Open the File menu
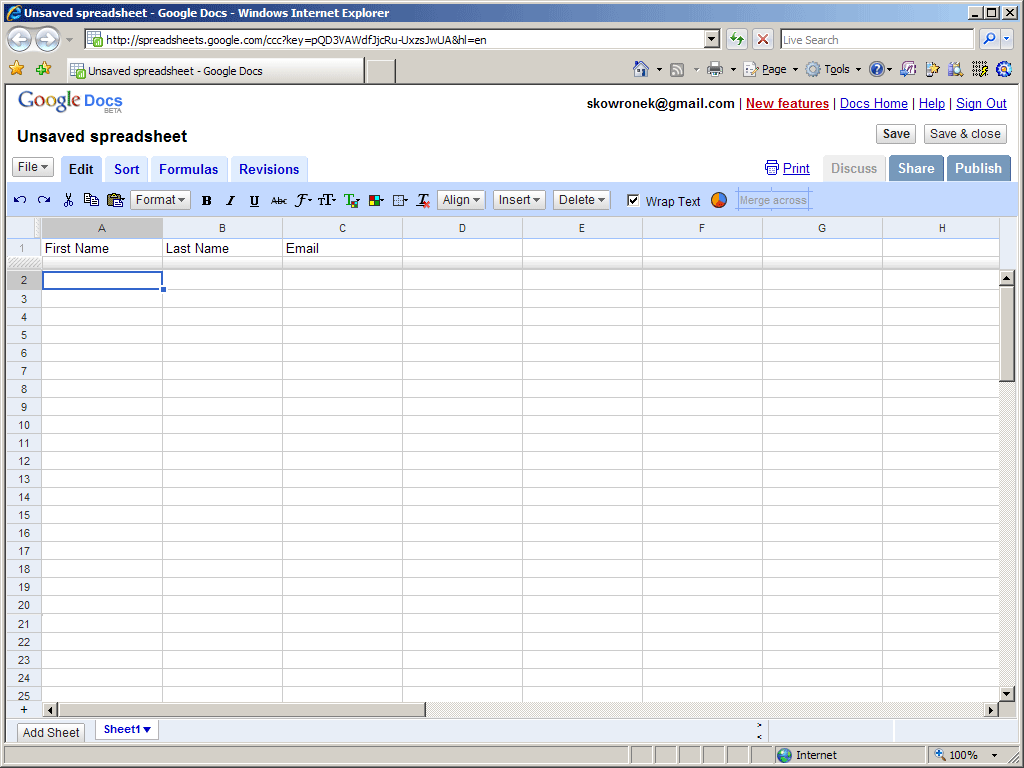The height and width of the screenshot is (768, 1024). [33, 167]
